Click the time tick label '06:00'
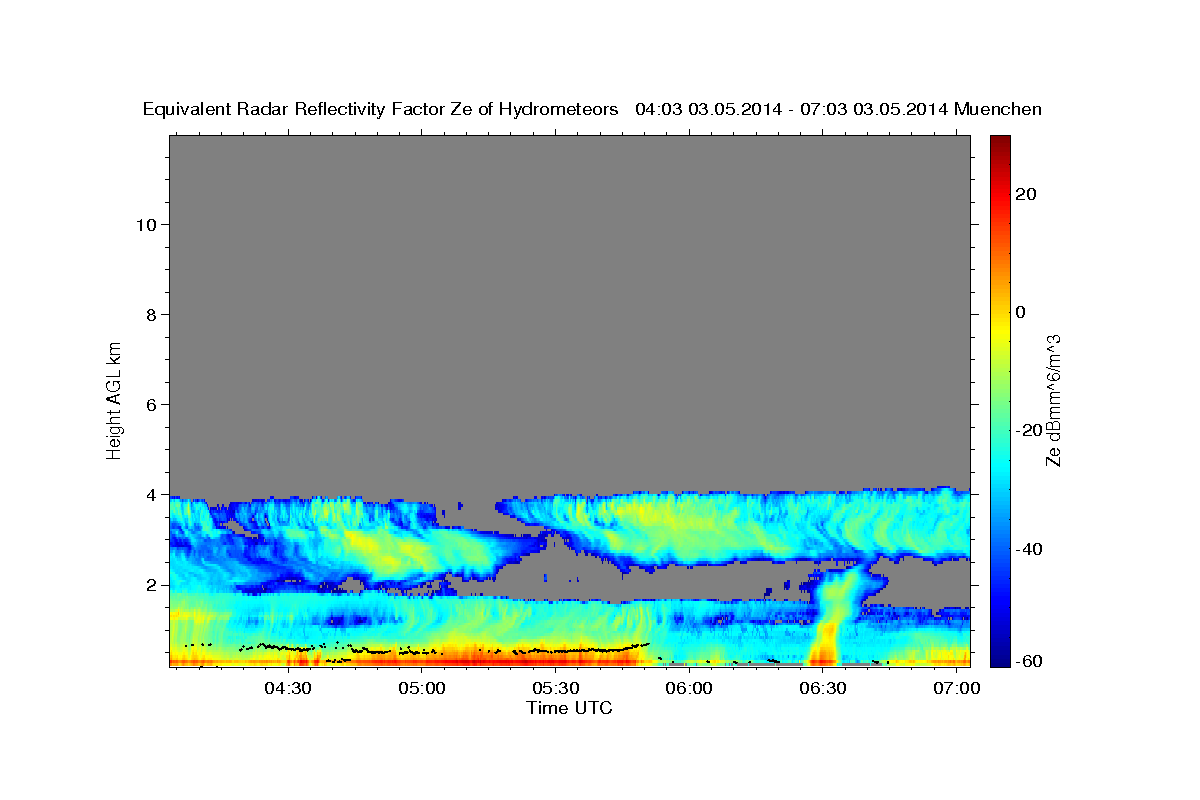 pyautogui.click(x=689, y=689)
